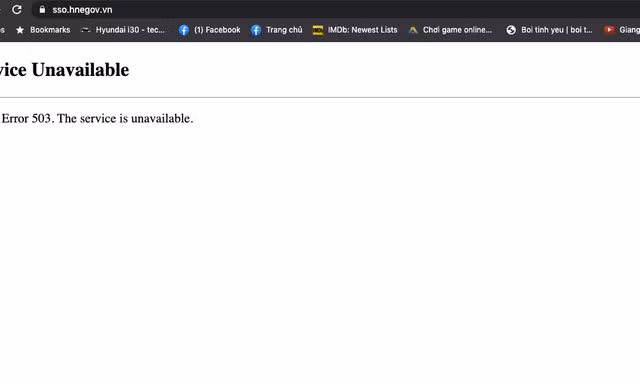Focus the address bar showing sso.hnegov.vn

coord(335,9)
